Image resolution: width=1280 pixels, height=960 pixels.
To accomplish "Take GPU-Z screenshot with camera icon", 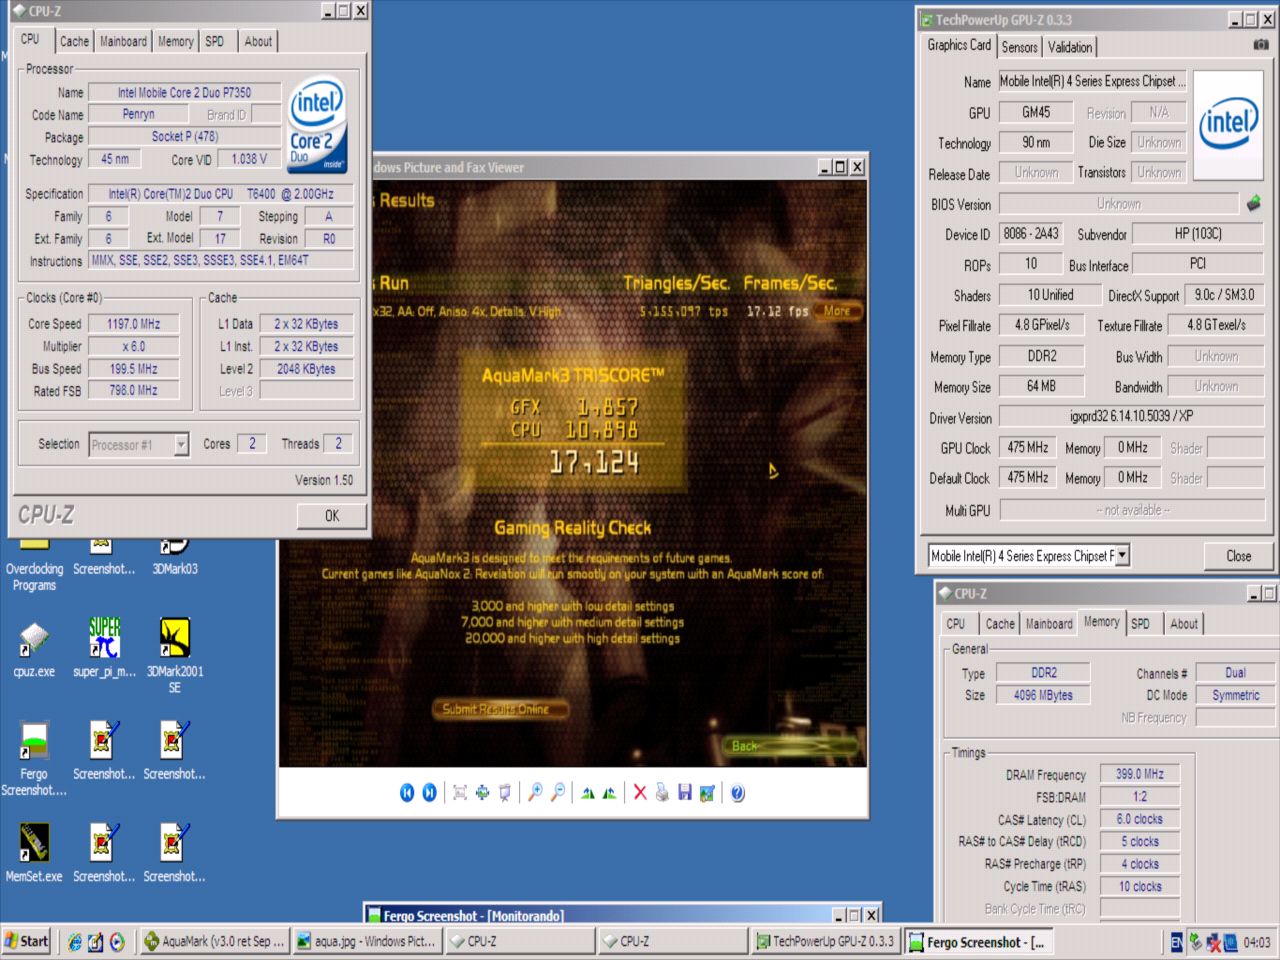I will point(1261,45).
